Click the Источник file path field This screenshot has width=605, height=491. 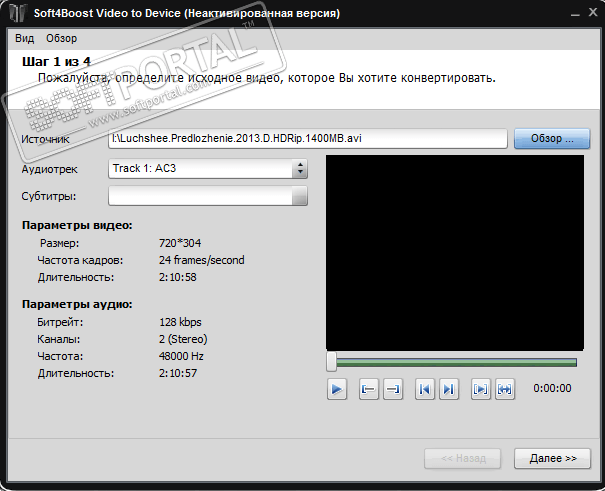pos(308,138)
